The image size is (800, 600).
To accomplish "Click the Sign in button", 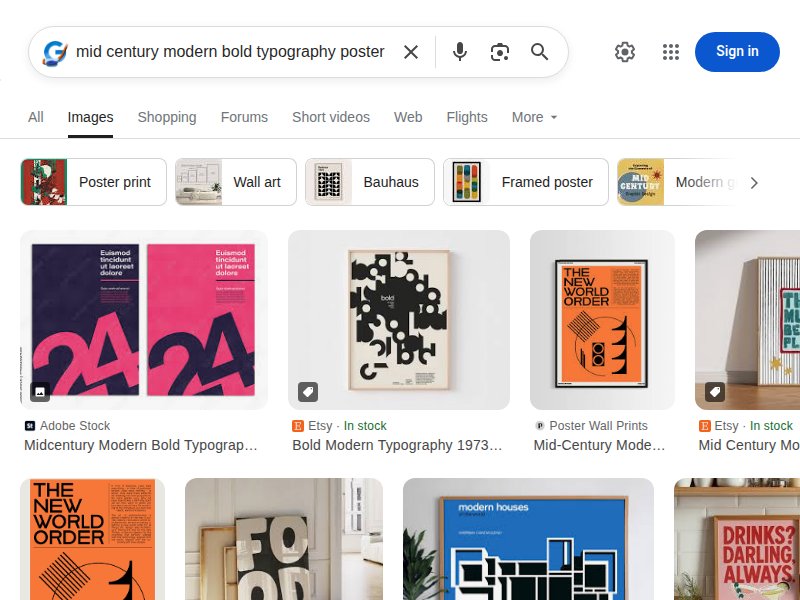I will pos(737,52).
